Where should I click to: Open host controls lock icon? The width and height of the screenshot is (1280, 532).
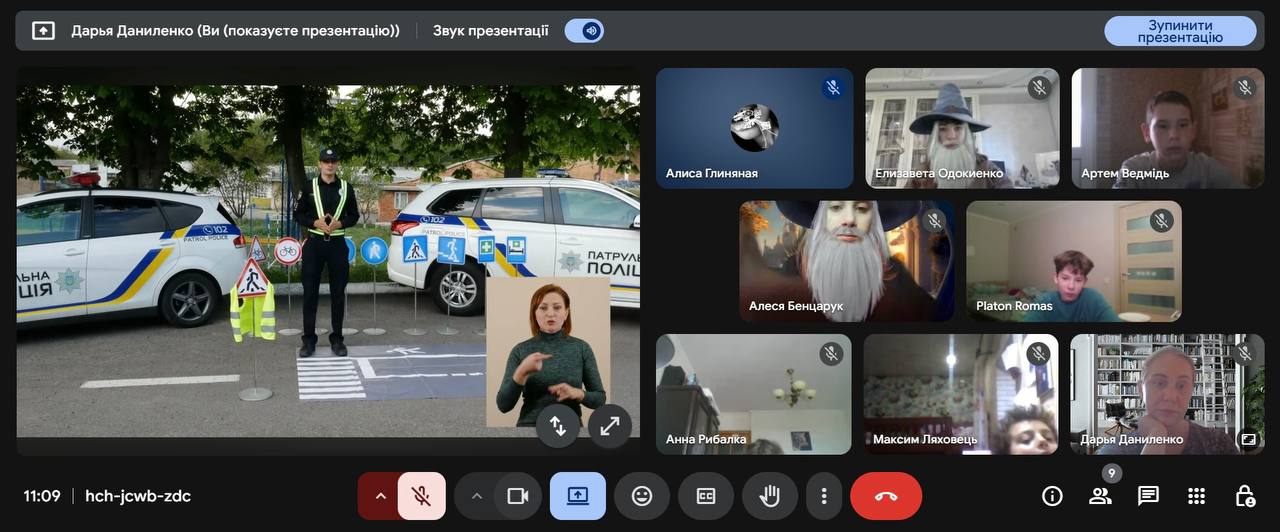(x=1244, y=496)
